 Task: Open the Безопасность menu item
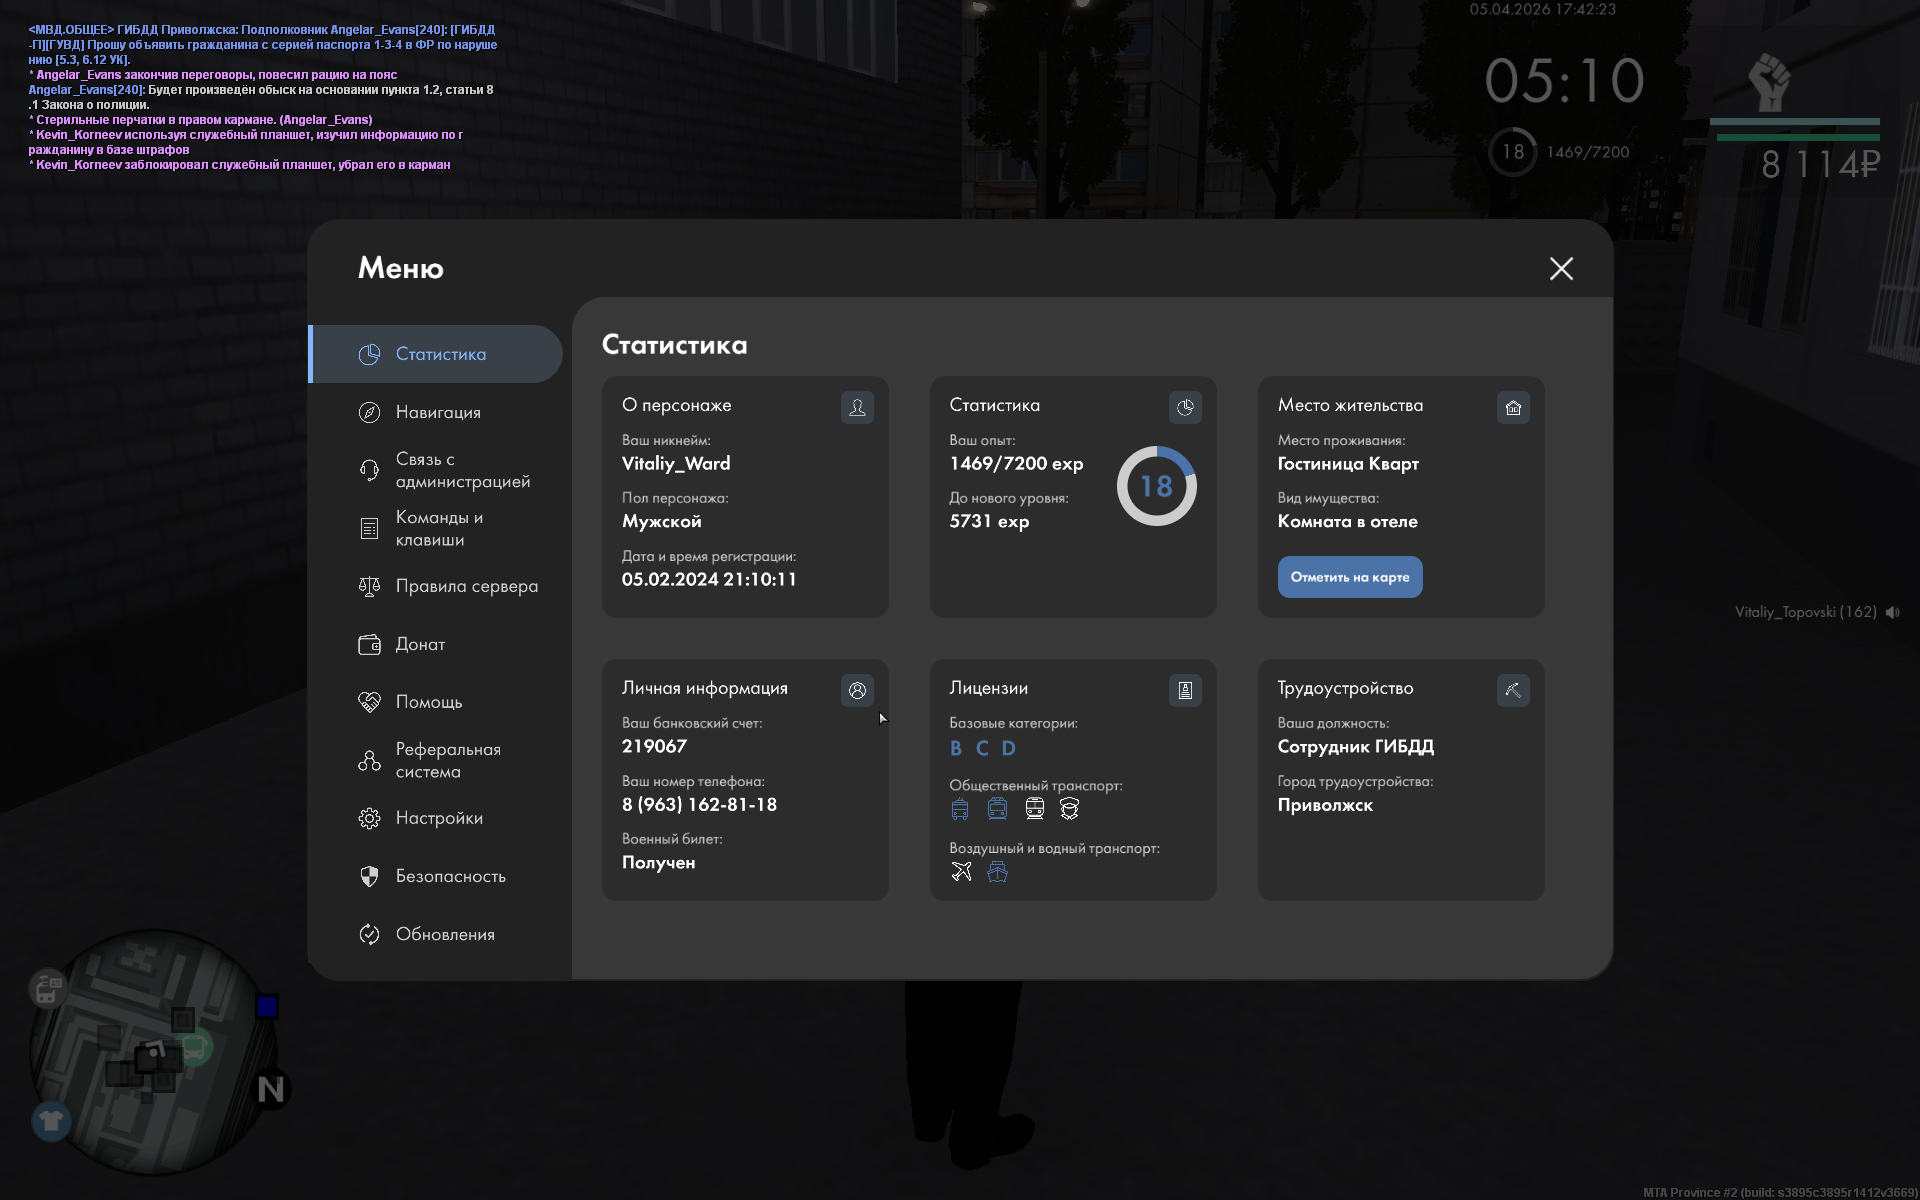tap(450, 876)
